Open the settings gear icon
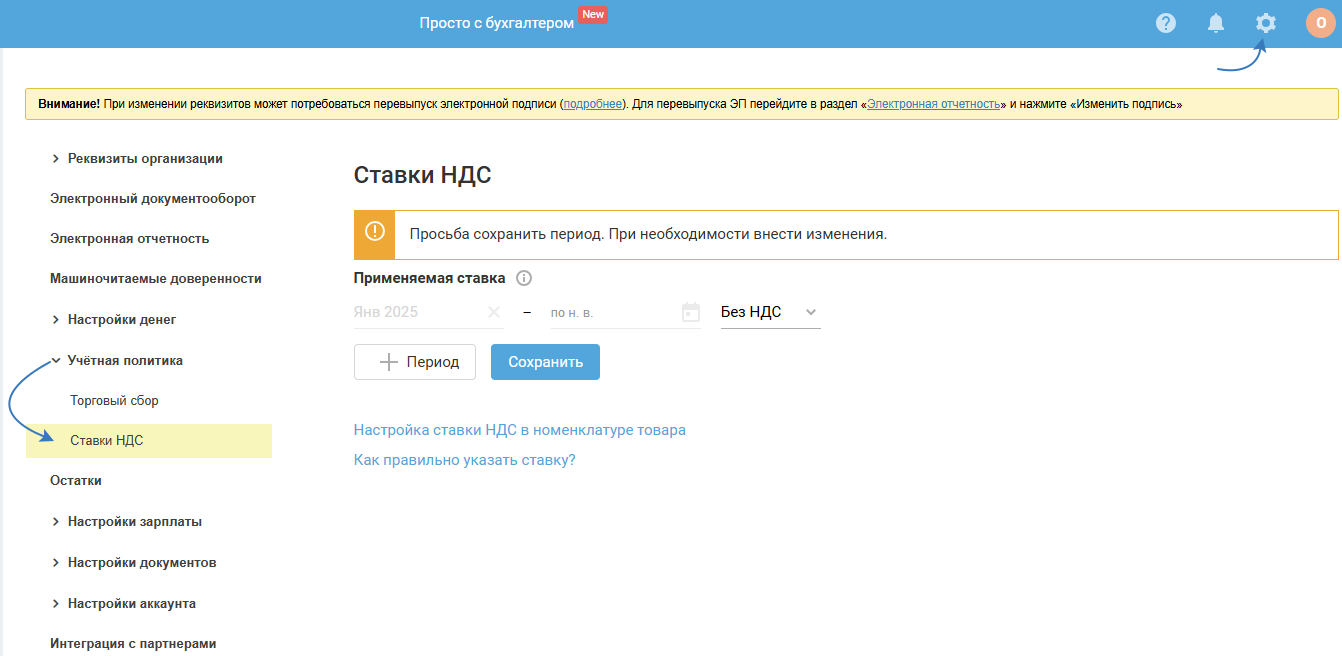 [1266, 23]
